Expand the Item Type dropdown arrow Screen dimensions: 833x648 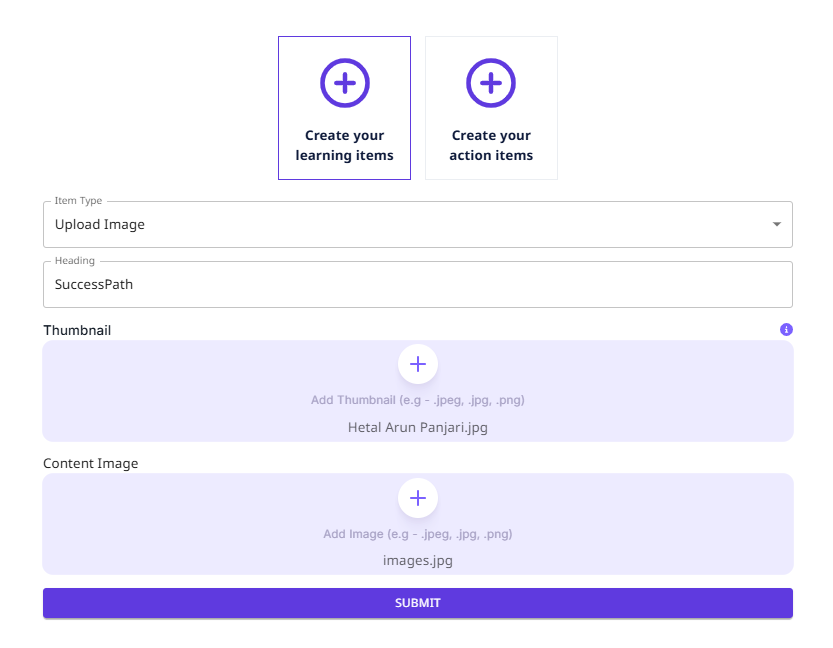tap(776, 225)
